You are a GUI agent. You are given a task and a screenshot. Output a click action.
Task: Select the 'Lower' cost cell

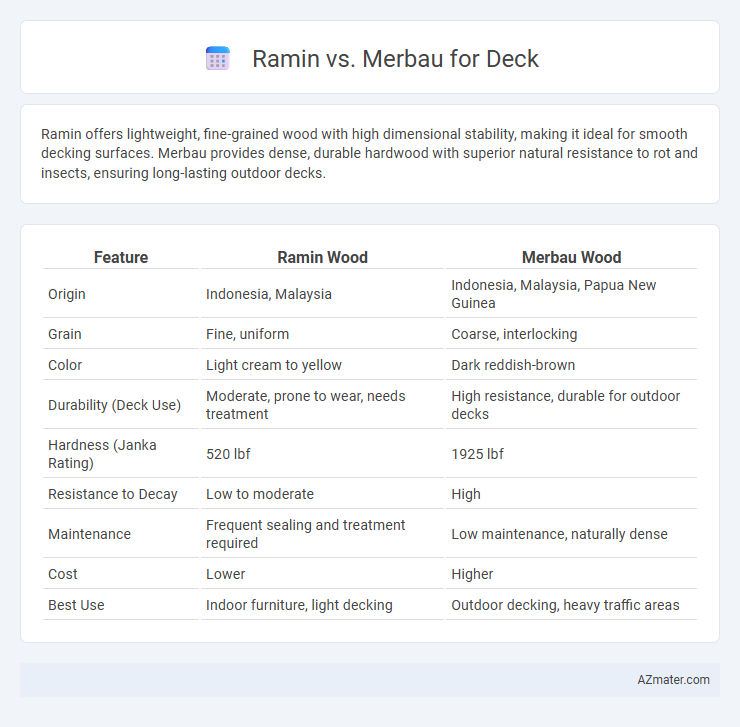click(x=225, y=574)
